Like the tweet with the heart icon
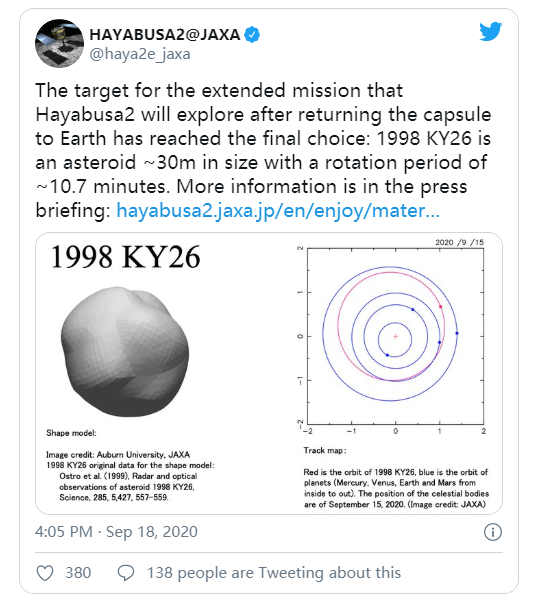 [45, 573]
